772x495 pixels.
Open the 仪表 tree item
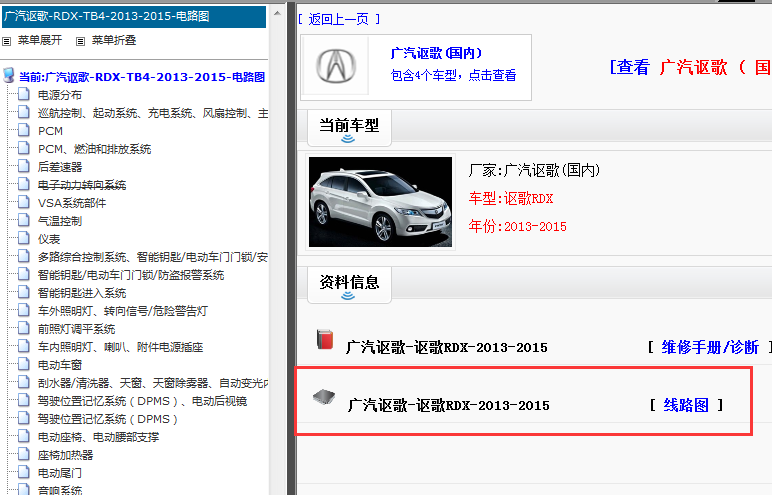49,239
